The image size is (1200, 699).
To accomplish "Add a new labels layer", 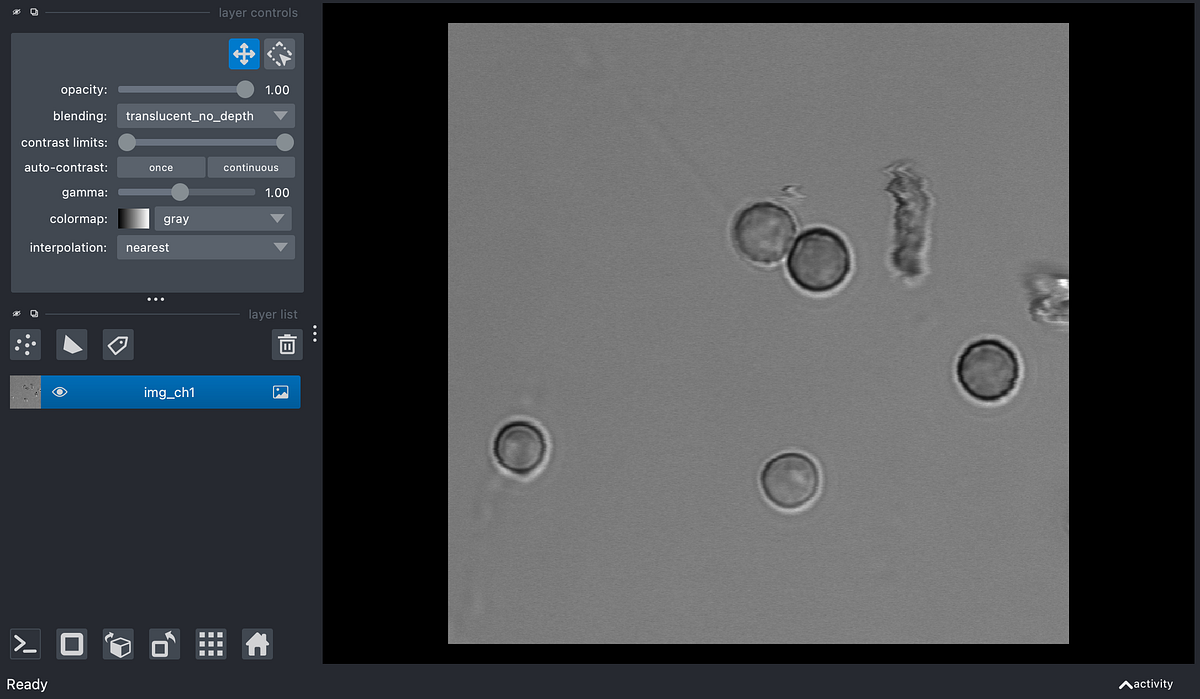I will point(117,344).
